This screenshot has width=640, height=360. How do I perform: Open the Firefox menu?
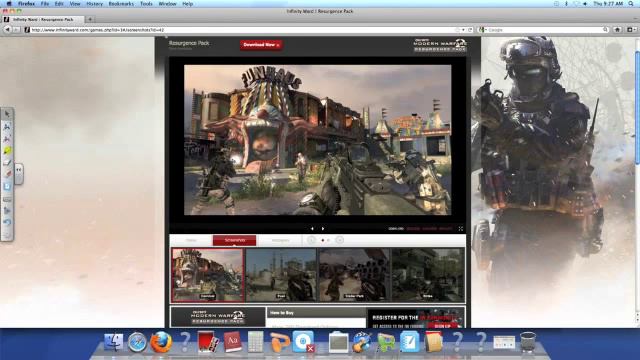coord(26,4)
